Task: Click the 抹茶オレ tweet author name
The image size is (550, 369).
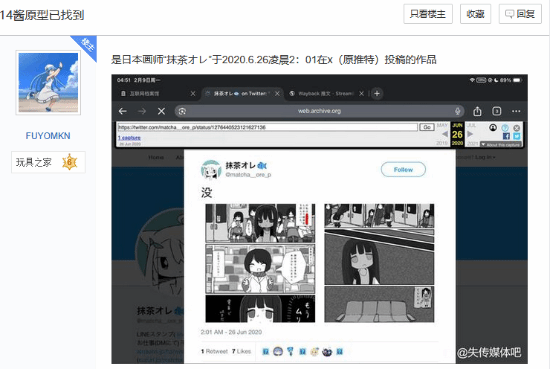Action: click(x=246, y=165)
